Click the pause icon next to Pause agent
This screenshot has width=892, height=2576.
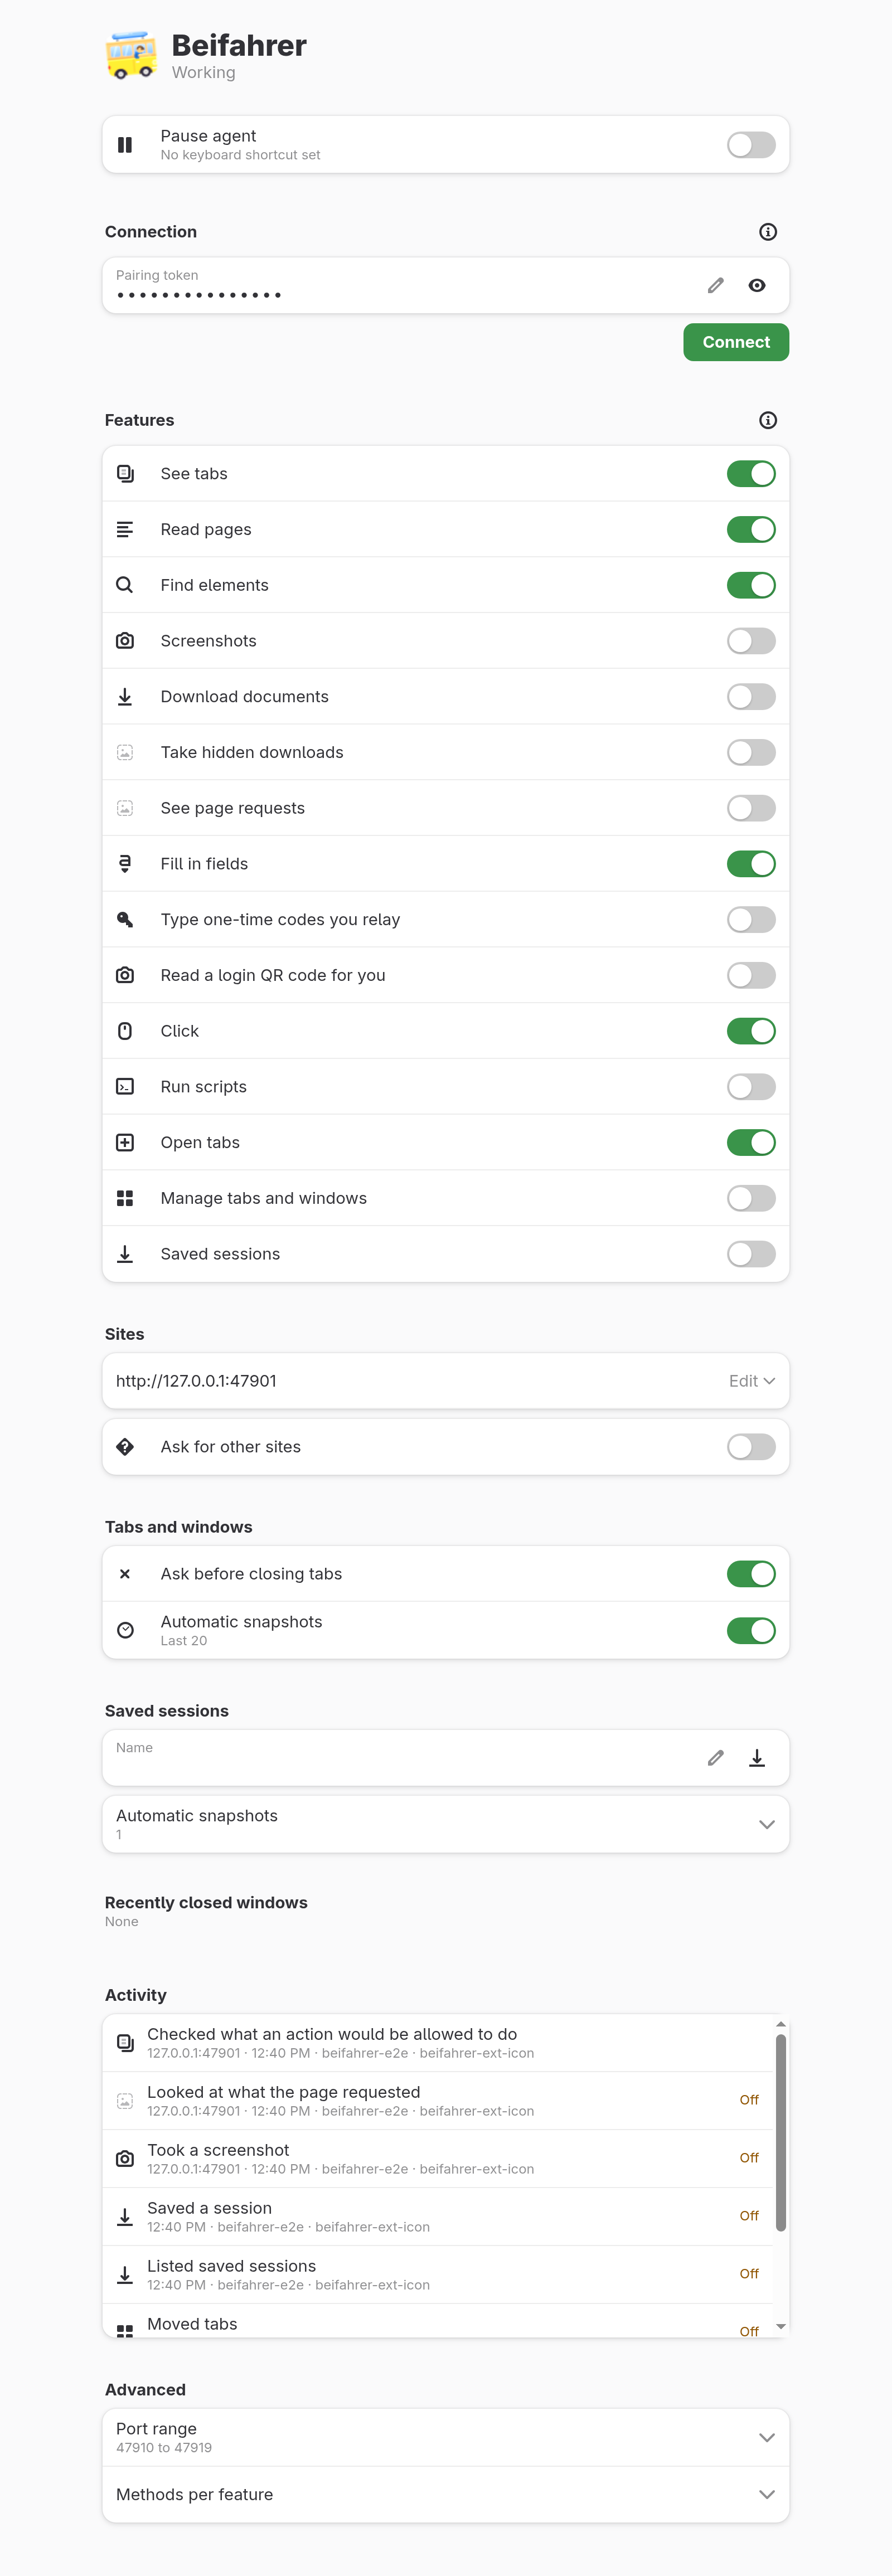point(125,145)
